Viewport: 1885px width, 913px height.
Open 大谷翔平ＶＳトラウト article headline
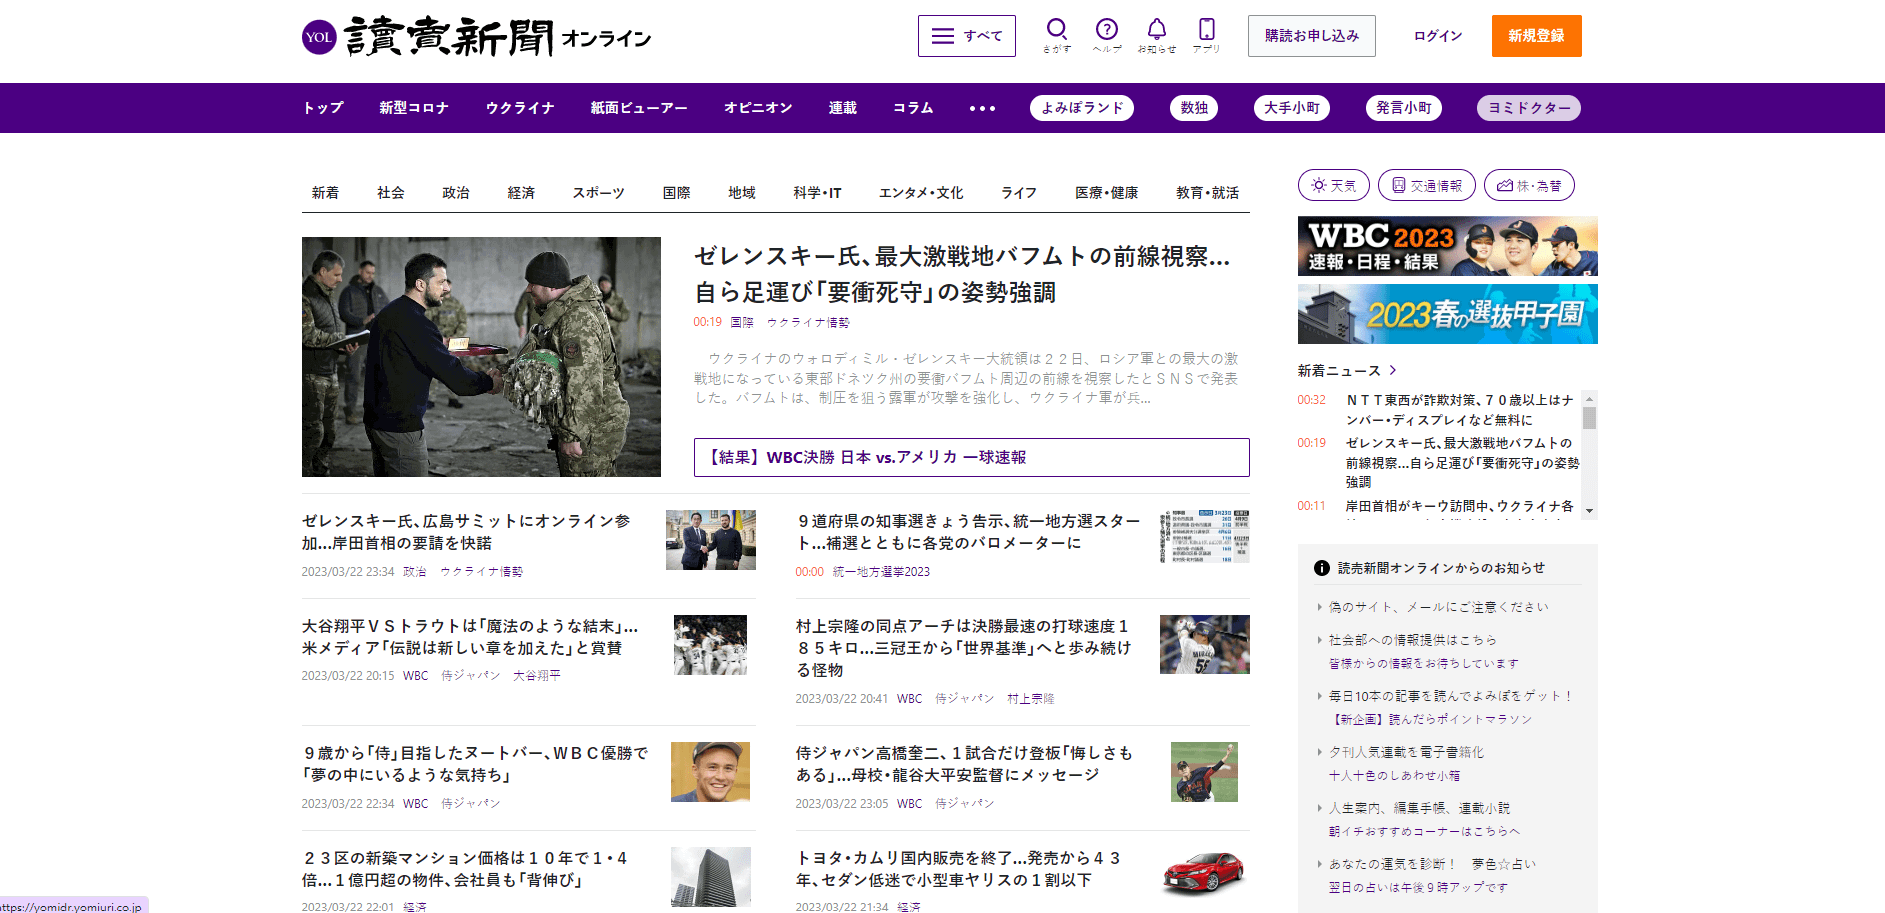[x=470, y=637]
